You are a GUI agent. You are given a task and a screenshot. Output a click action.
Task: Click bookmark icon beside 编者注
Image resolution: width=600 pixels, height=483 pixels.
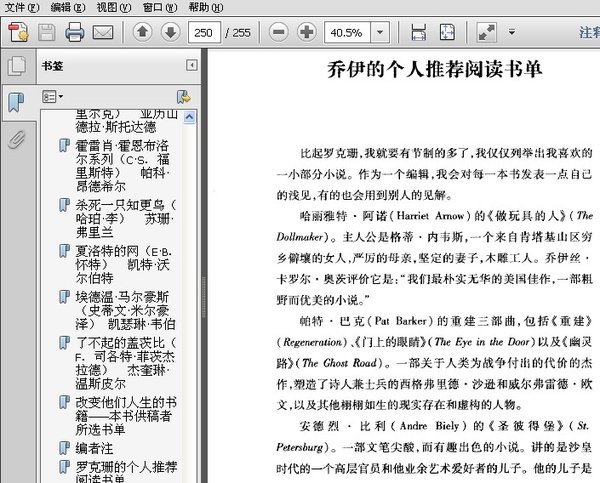click(64, 448)
